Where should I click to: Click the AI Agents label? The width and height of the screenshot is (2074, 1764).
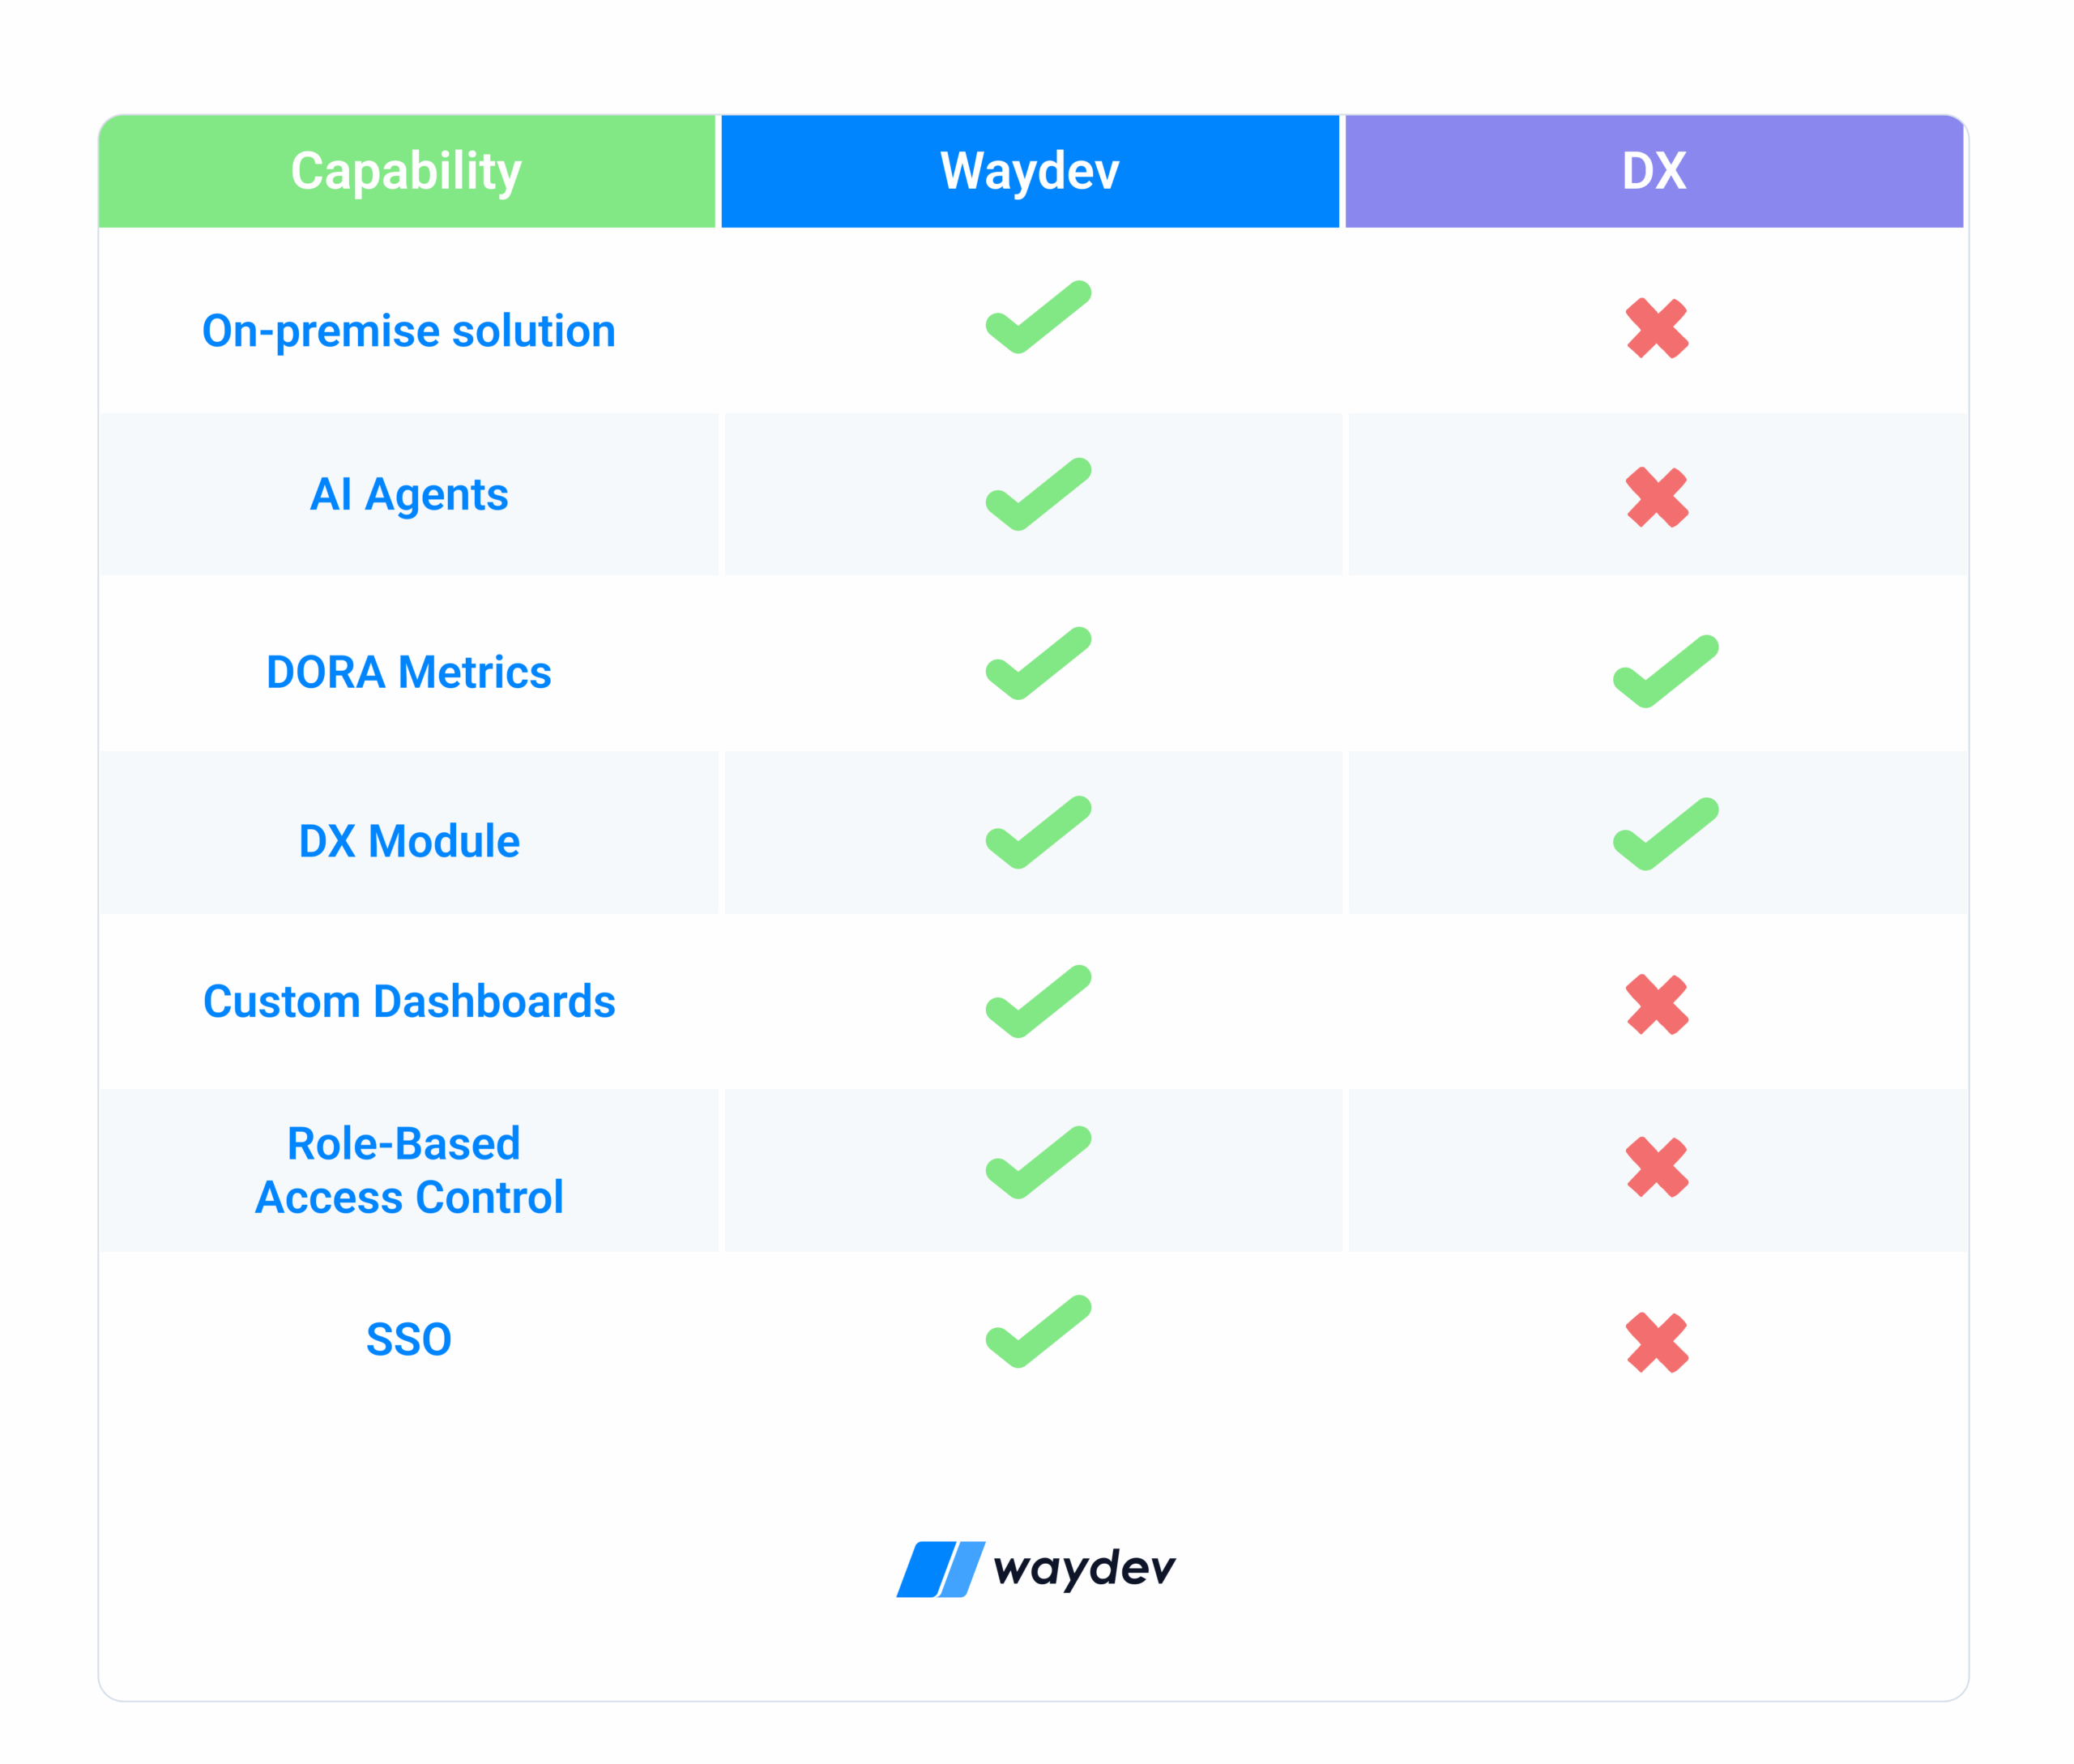coord(409,495)
